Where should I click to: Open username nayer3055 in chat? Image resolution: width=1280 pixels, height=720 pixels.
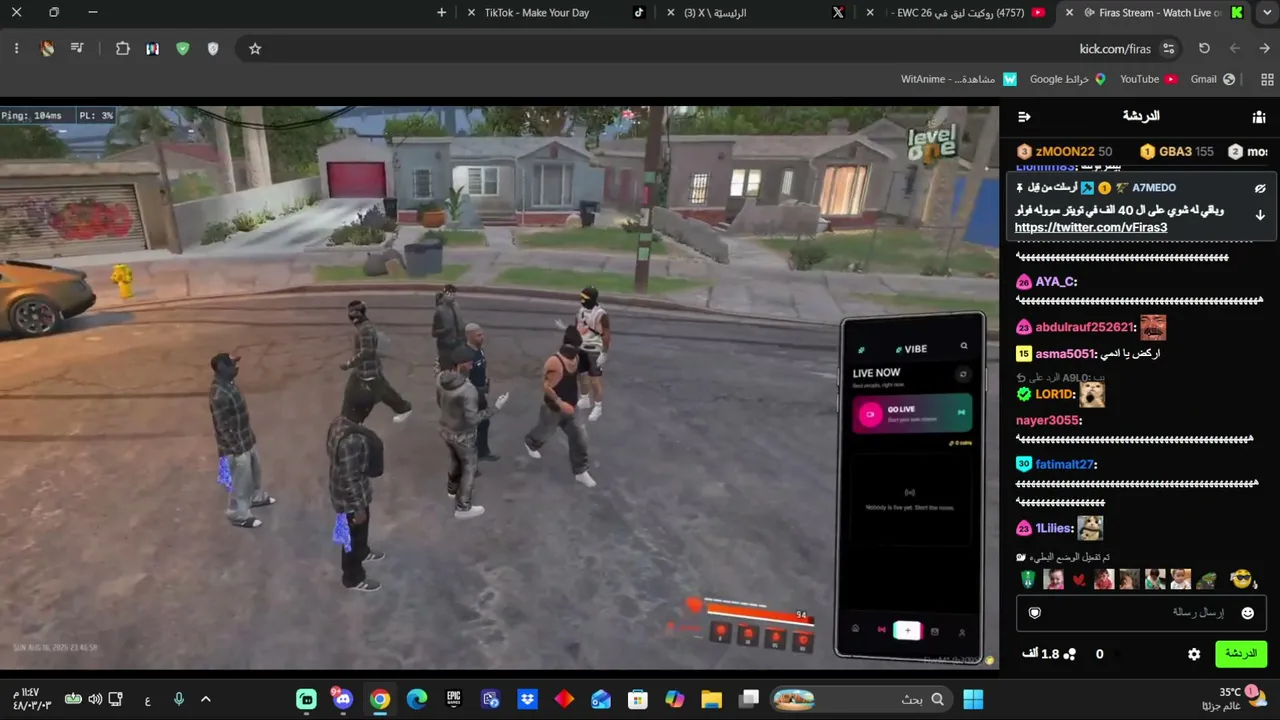click(x=1047, y=421)
